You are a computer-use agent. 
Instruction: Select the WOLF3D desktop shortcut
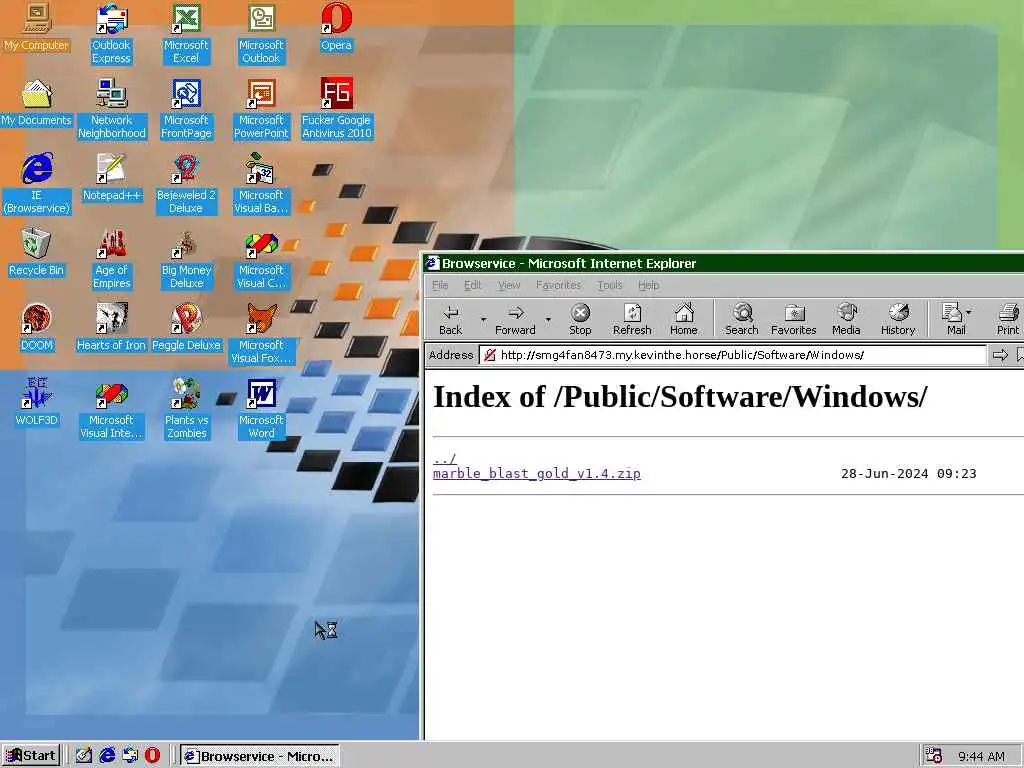(37, 403)
